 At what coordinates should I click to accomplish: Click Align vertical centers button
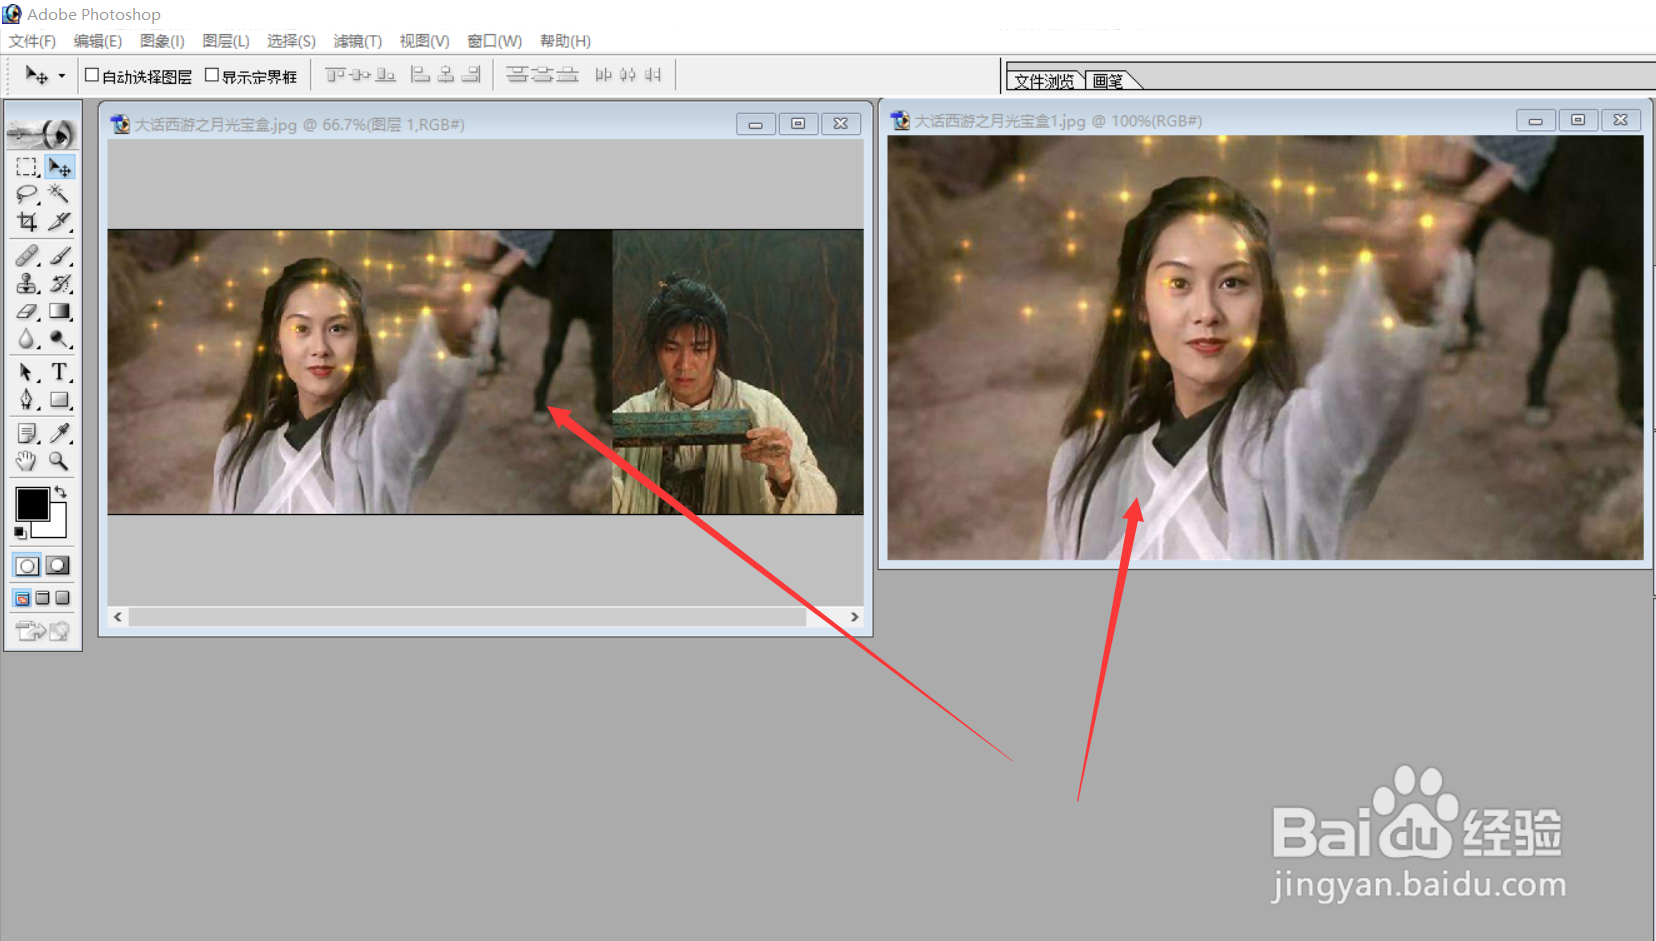[x=360, y=75]
